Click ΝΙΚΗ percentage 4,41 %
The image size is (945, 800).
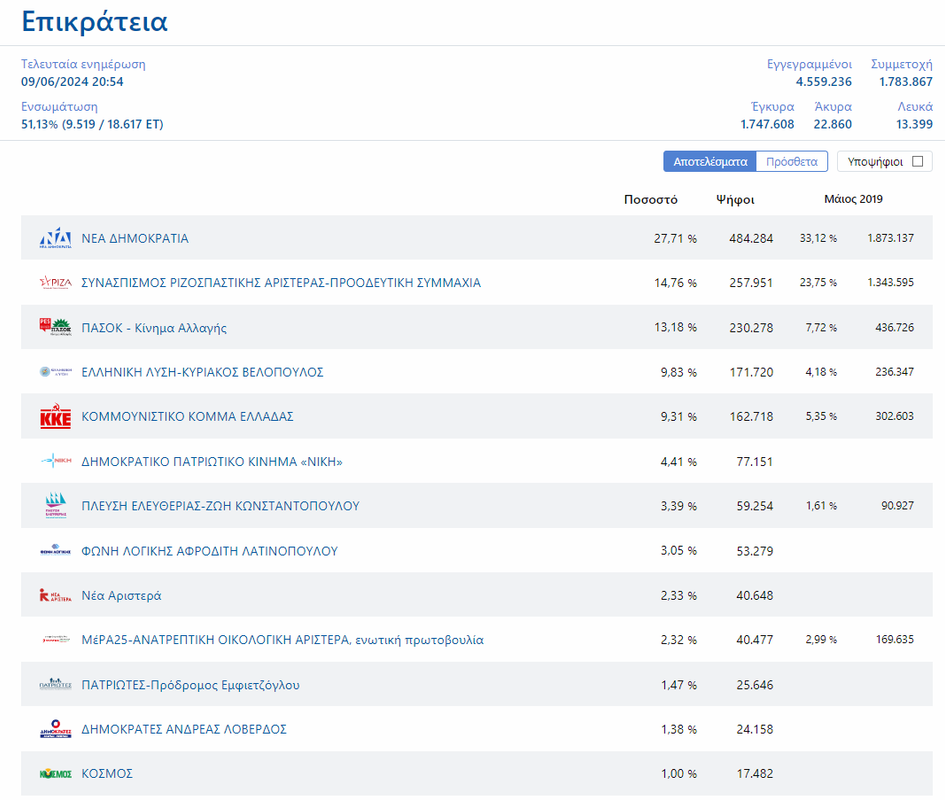tap(679, 461)
